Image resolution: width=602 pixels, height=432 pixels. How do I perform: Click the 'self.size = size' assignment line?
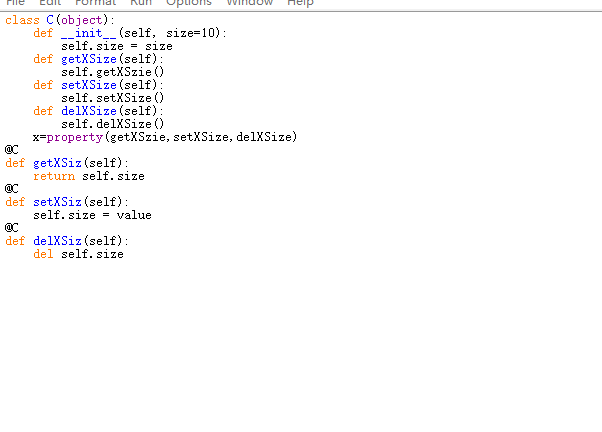click(116, 46)
